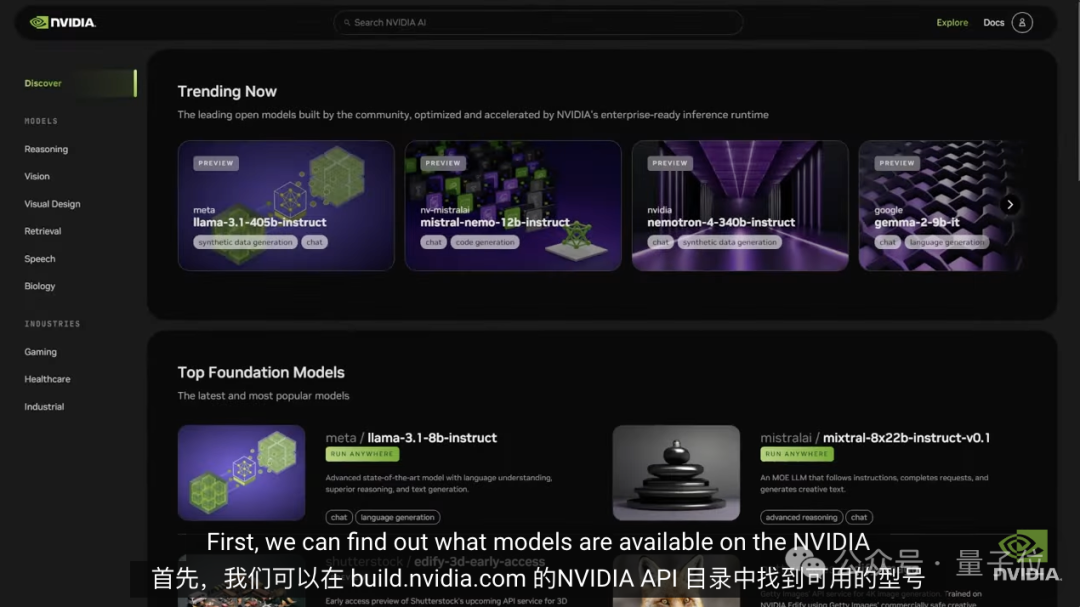Viewport: 1080px width, 607px height.
Task: Click synthetic data generation tag on llama-3.1-405b card
Action: tap(245, 242)
